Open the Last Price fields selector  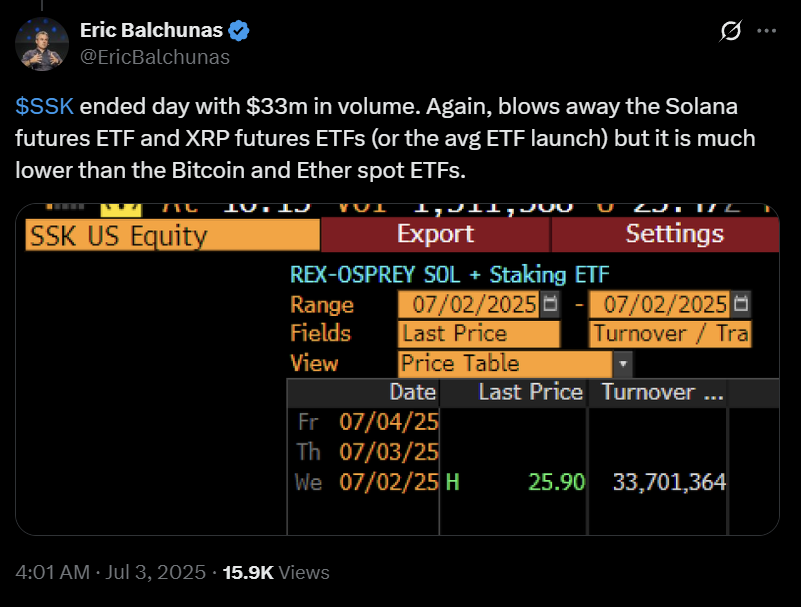pyautogui.click(x=478, y=333)
